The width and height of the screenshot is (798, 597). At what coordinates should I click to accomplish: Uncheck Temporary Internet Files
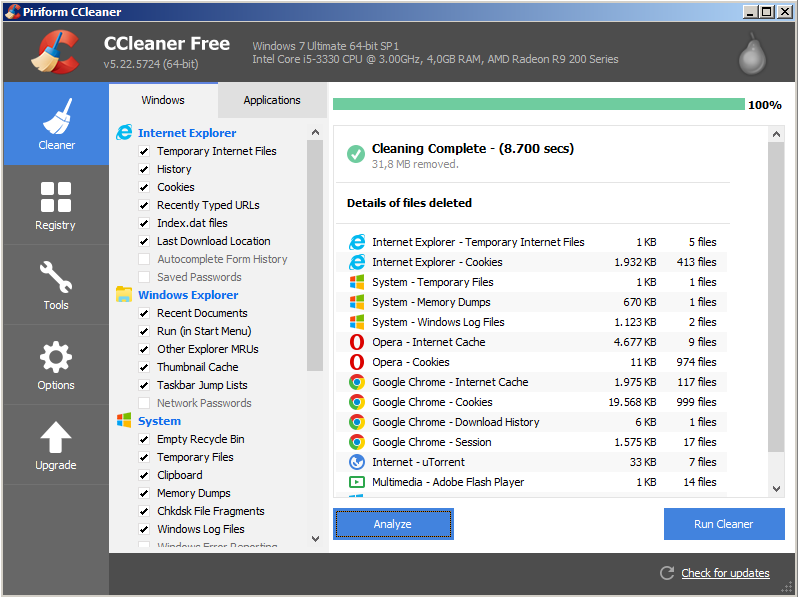pos(144,151)
